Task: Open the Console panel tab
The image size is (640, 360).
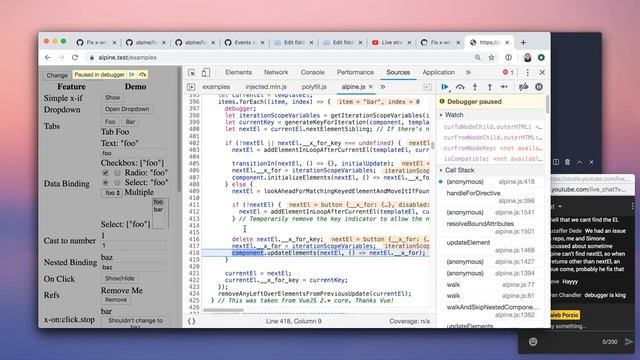Action: click(312, 72)
